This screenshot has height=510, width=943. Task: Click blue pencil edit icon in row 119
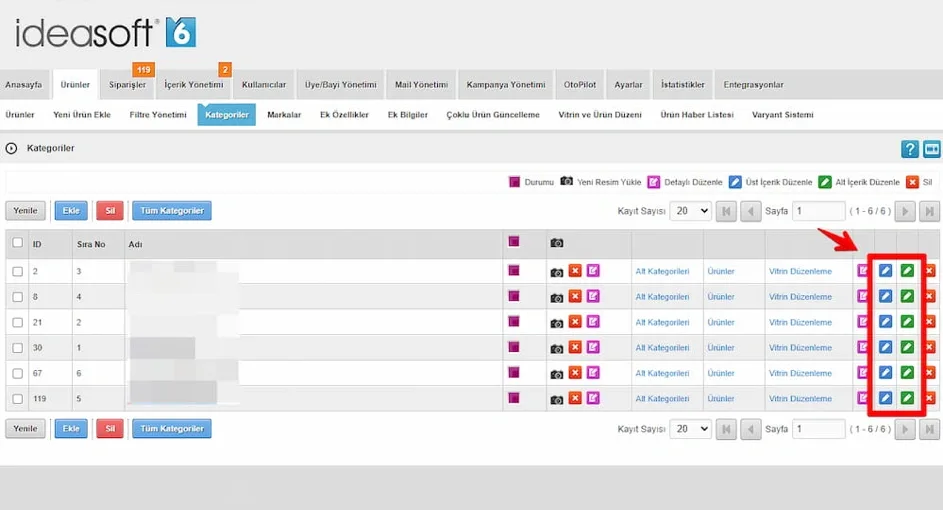click(885, 398)
